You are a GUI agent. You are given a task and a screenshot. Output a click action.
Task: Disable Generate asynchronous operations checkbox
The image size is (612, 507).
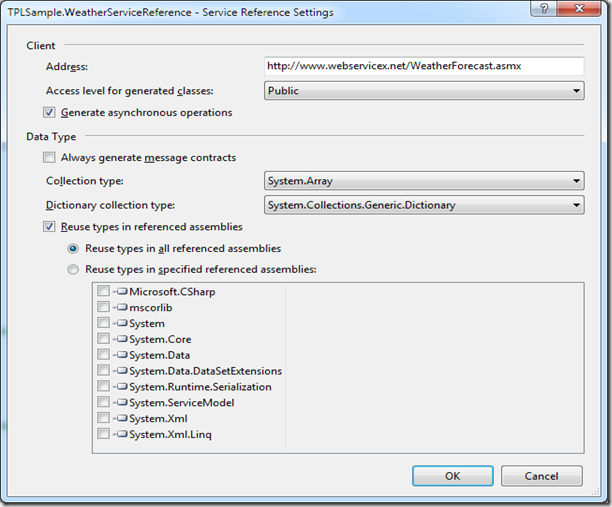point(50,113)
